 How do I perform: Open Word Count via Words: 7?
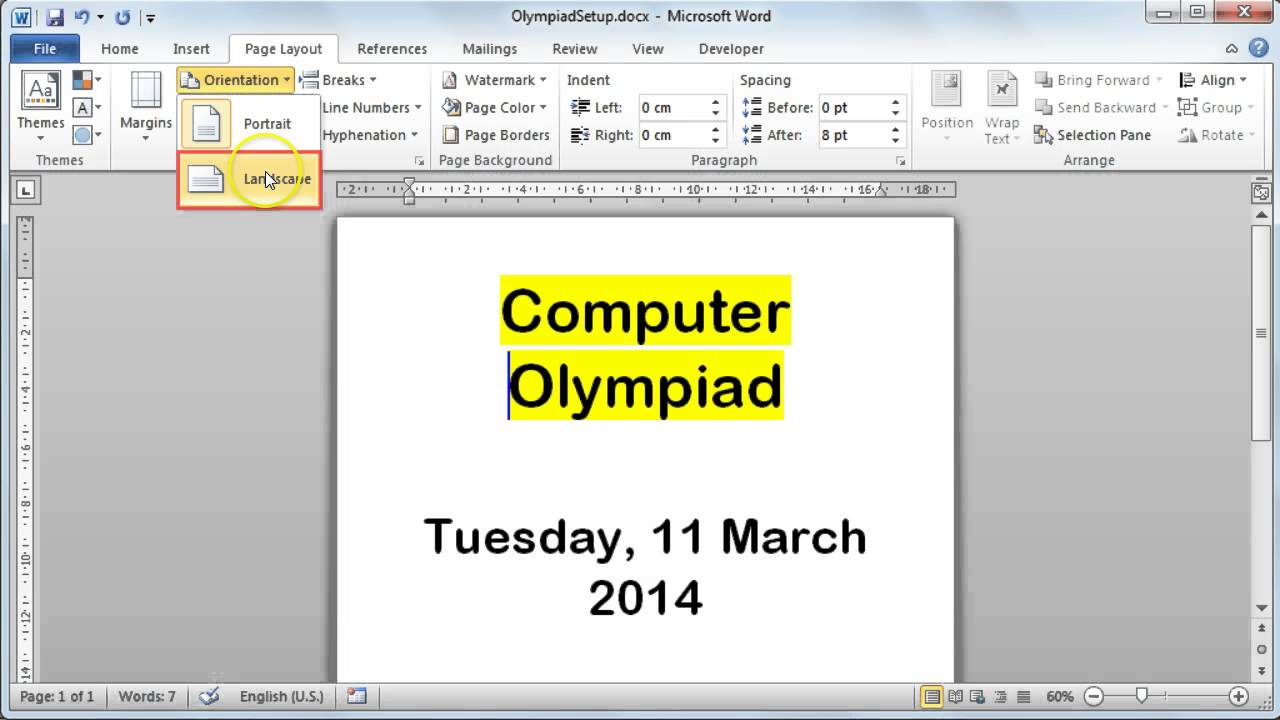pos(147,697)
